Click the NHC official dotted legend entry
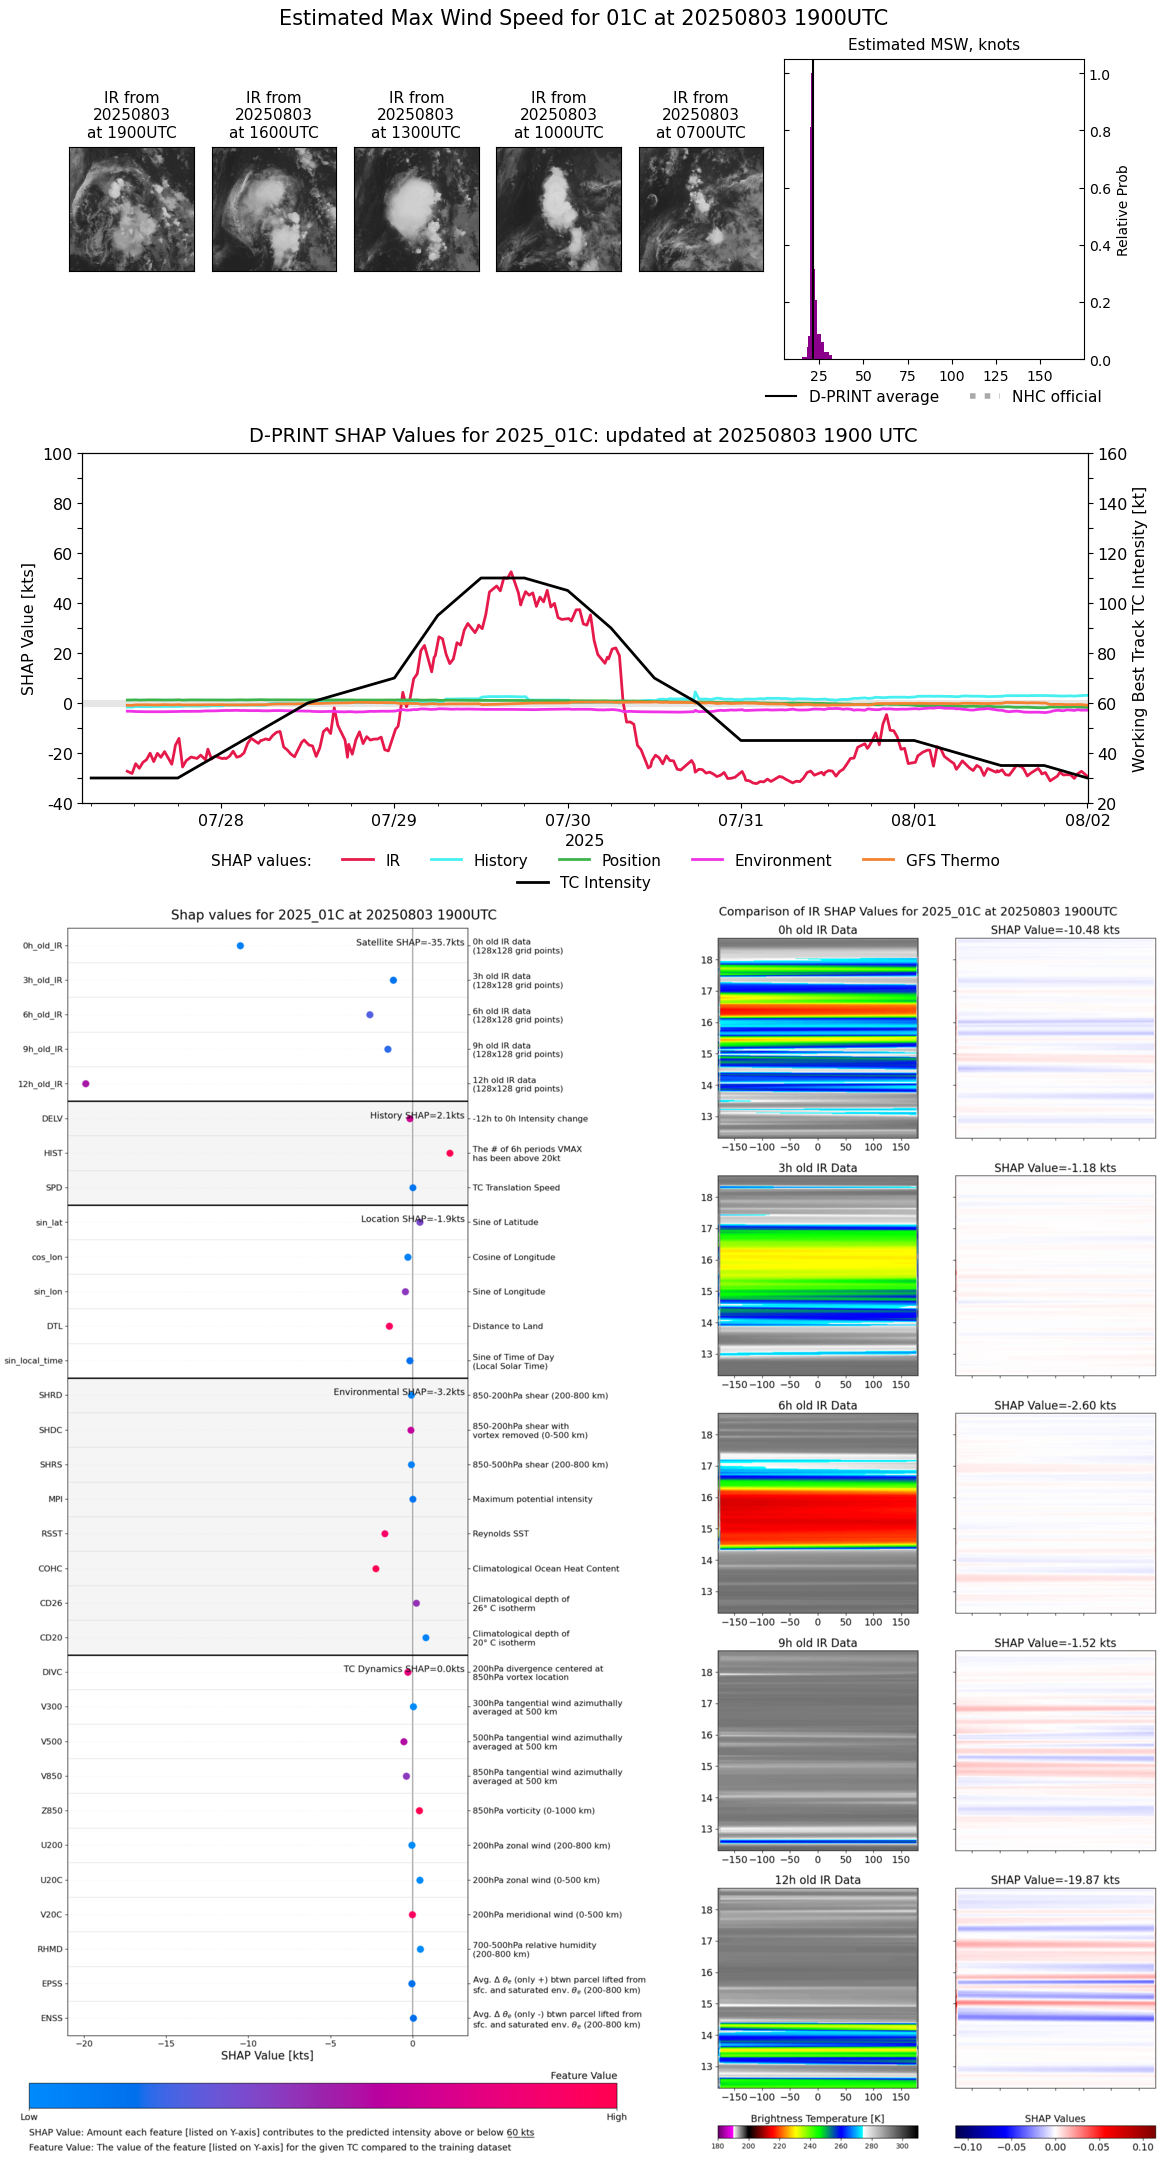 point(984,396)
